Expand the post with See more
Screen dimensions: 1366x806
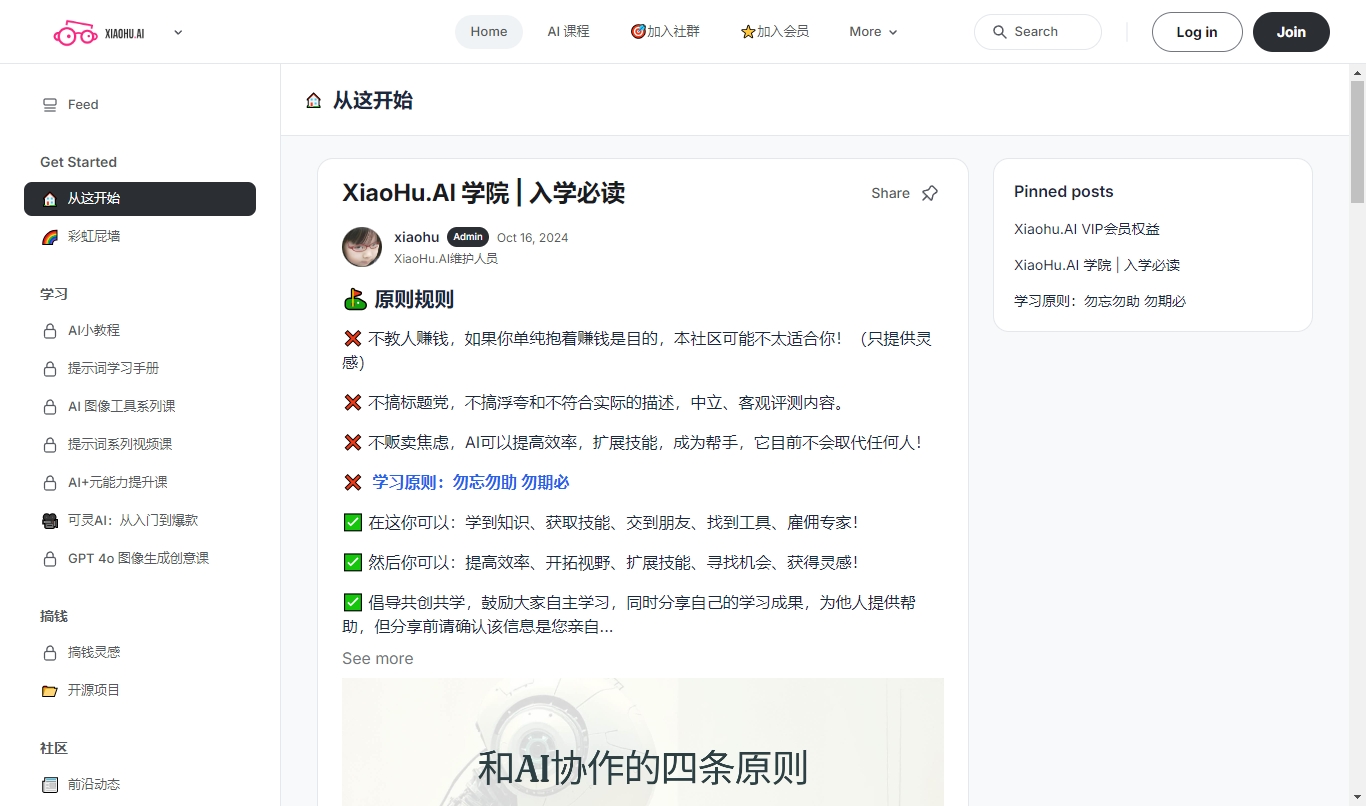377,658
